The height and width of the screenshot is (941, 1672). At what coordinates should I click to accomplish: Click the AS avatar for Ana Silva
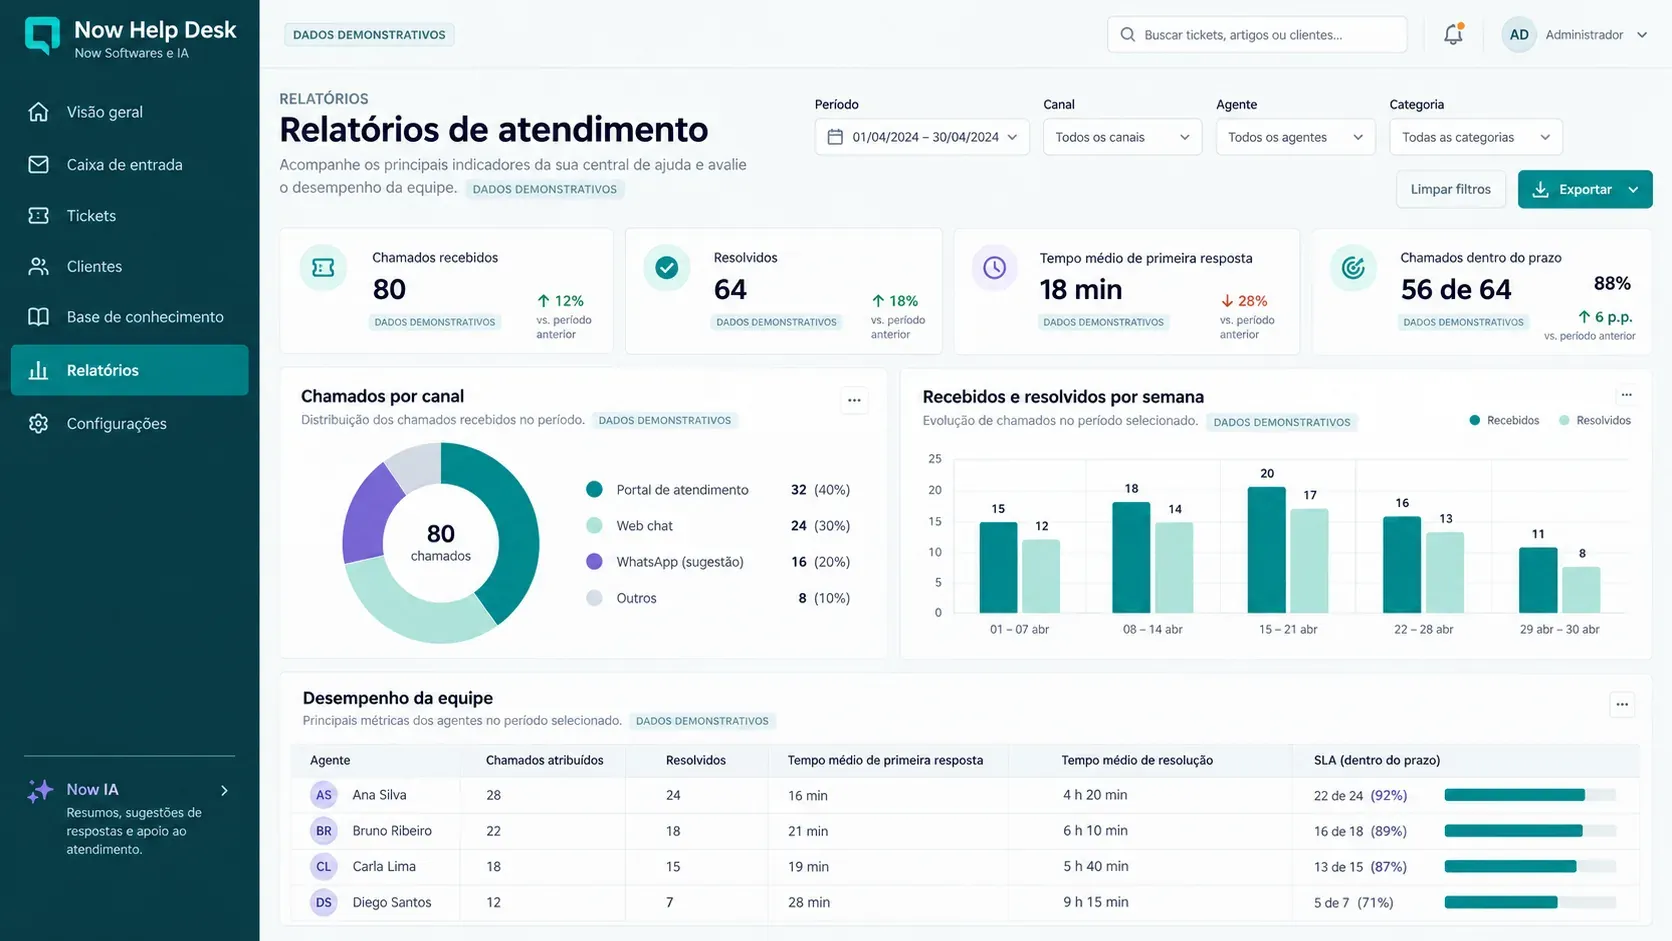pyautogui.click(x=323, y=795)
